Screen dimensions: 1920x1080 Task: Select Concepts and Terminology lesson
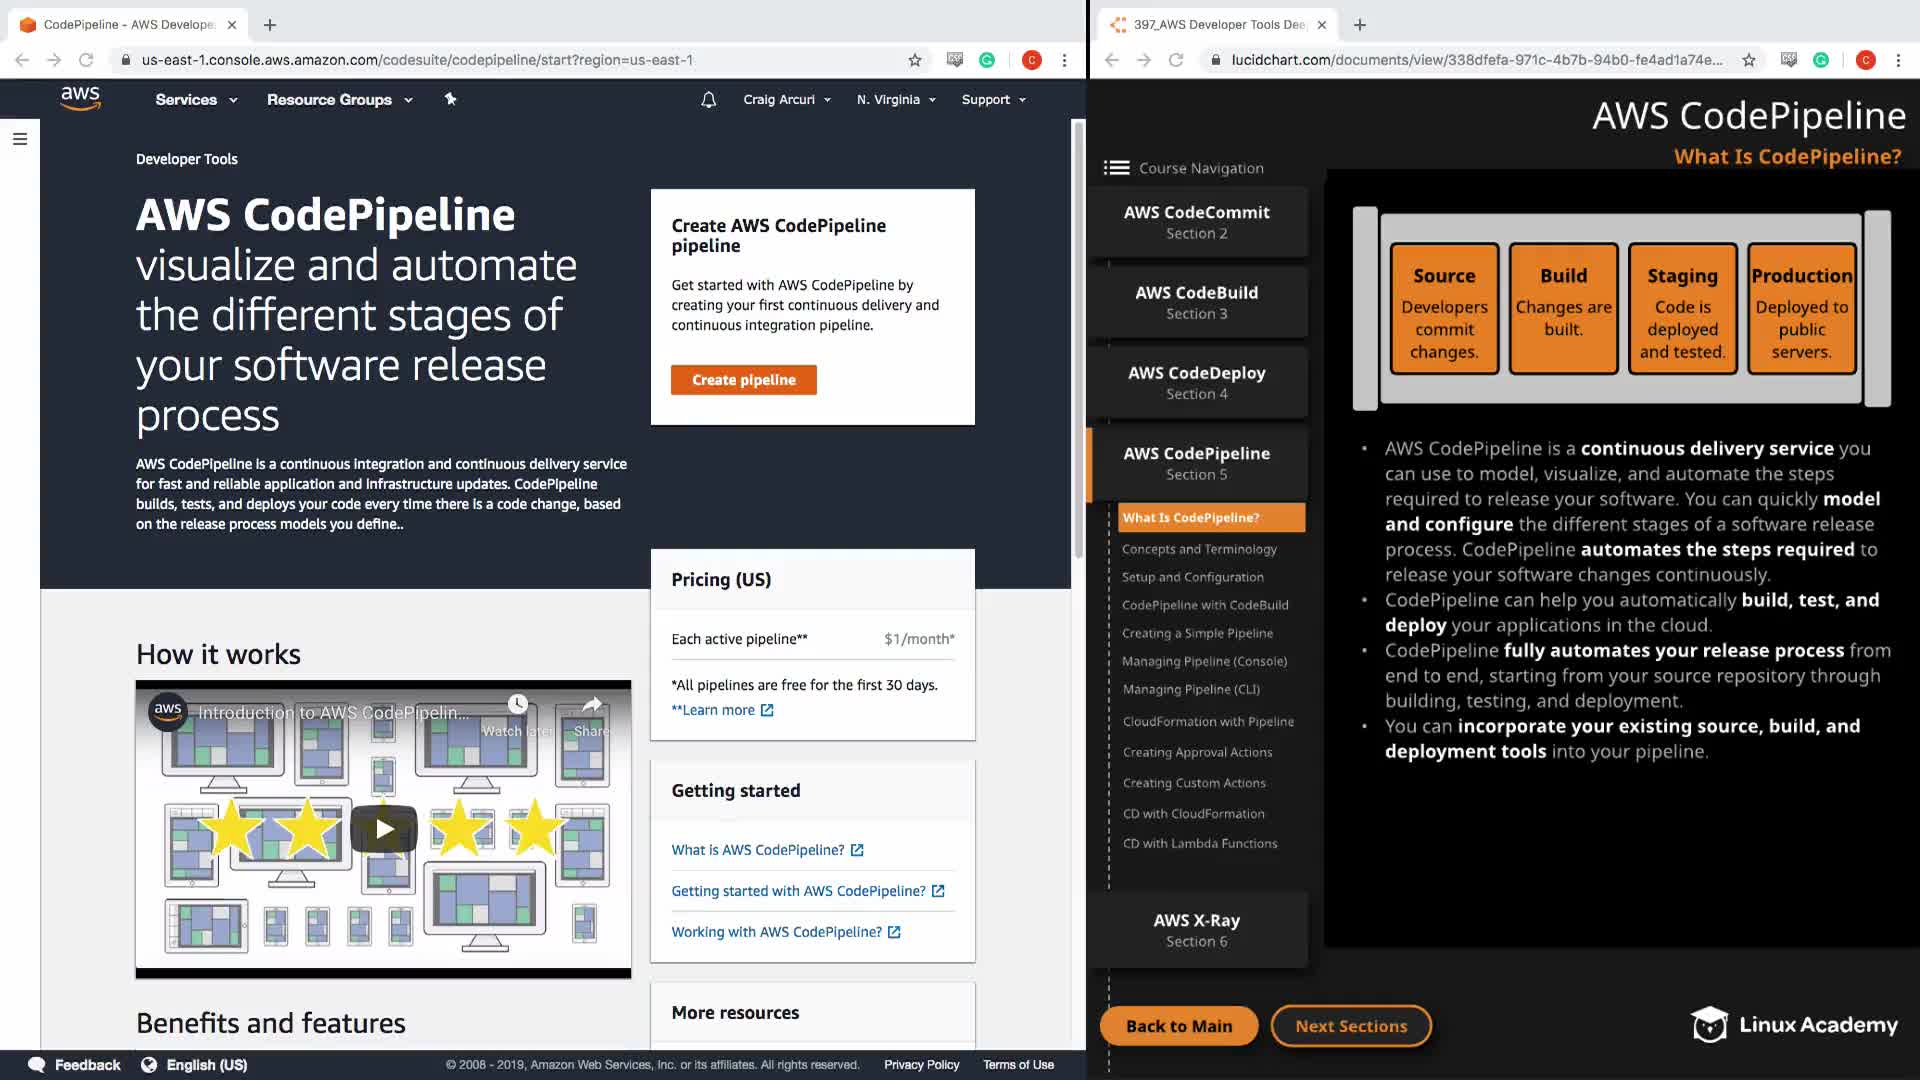click(x=1199, y=549)
